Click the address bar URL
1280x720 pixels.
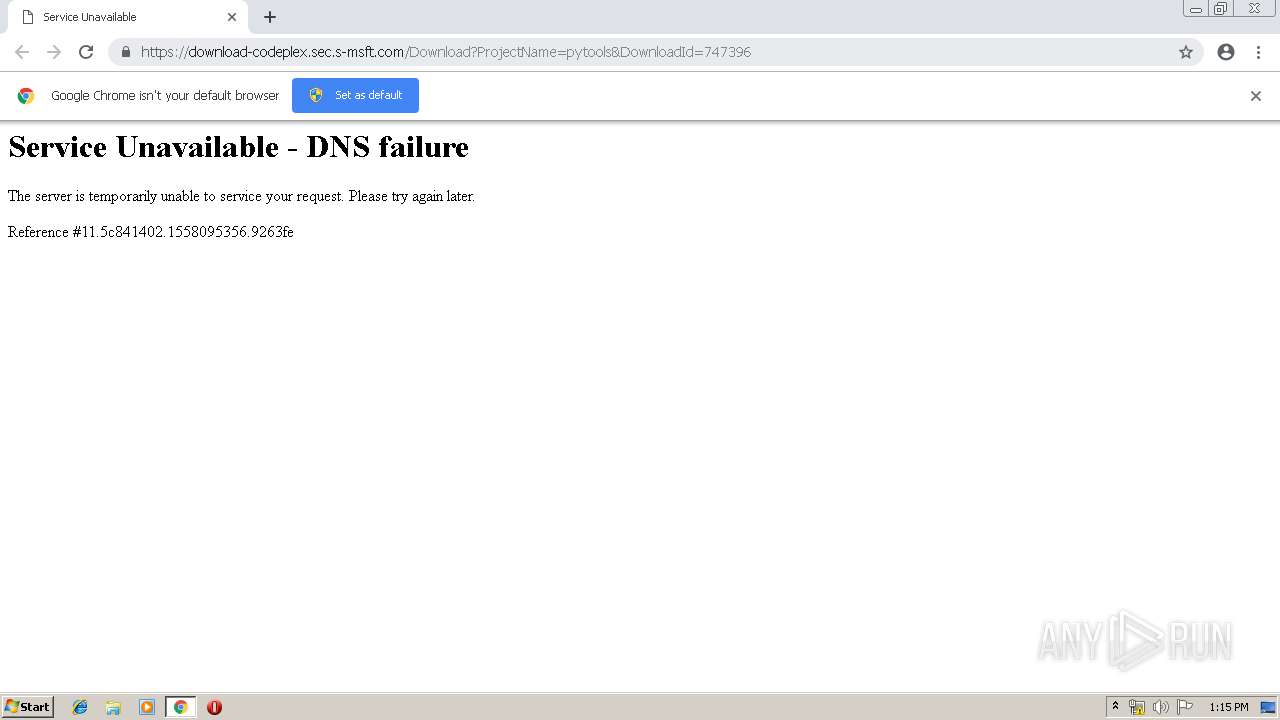tap(446, 52)
